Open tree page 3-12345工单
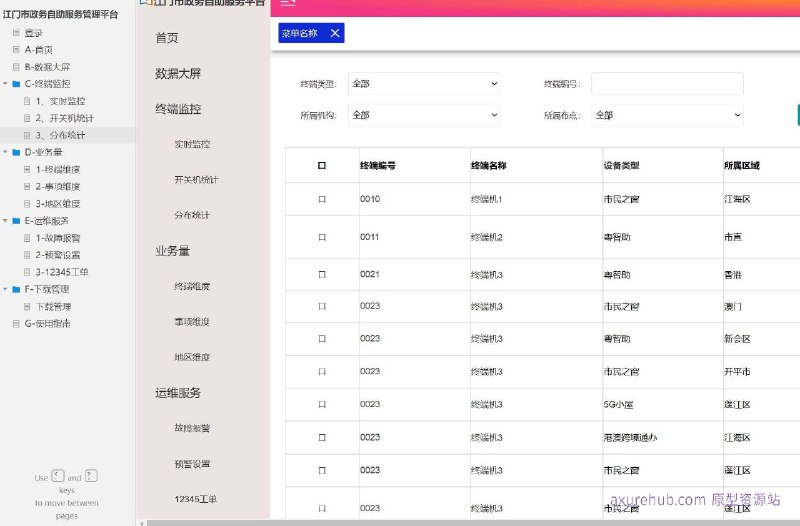 tap(62, 272)
